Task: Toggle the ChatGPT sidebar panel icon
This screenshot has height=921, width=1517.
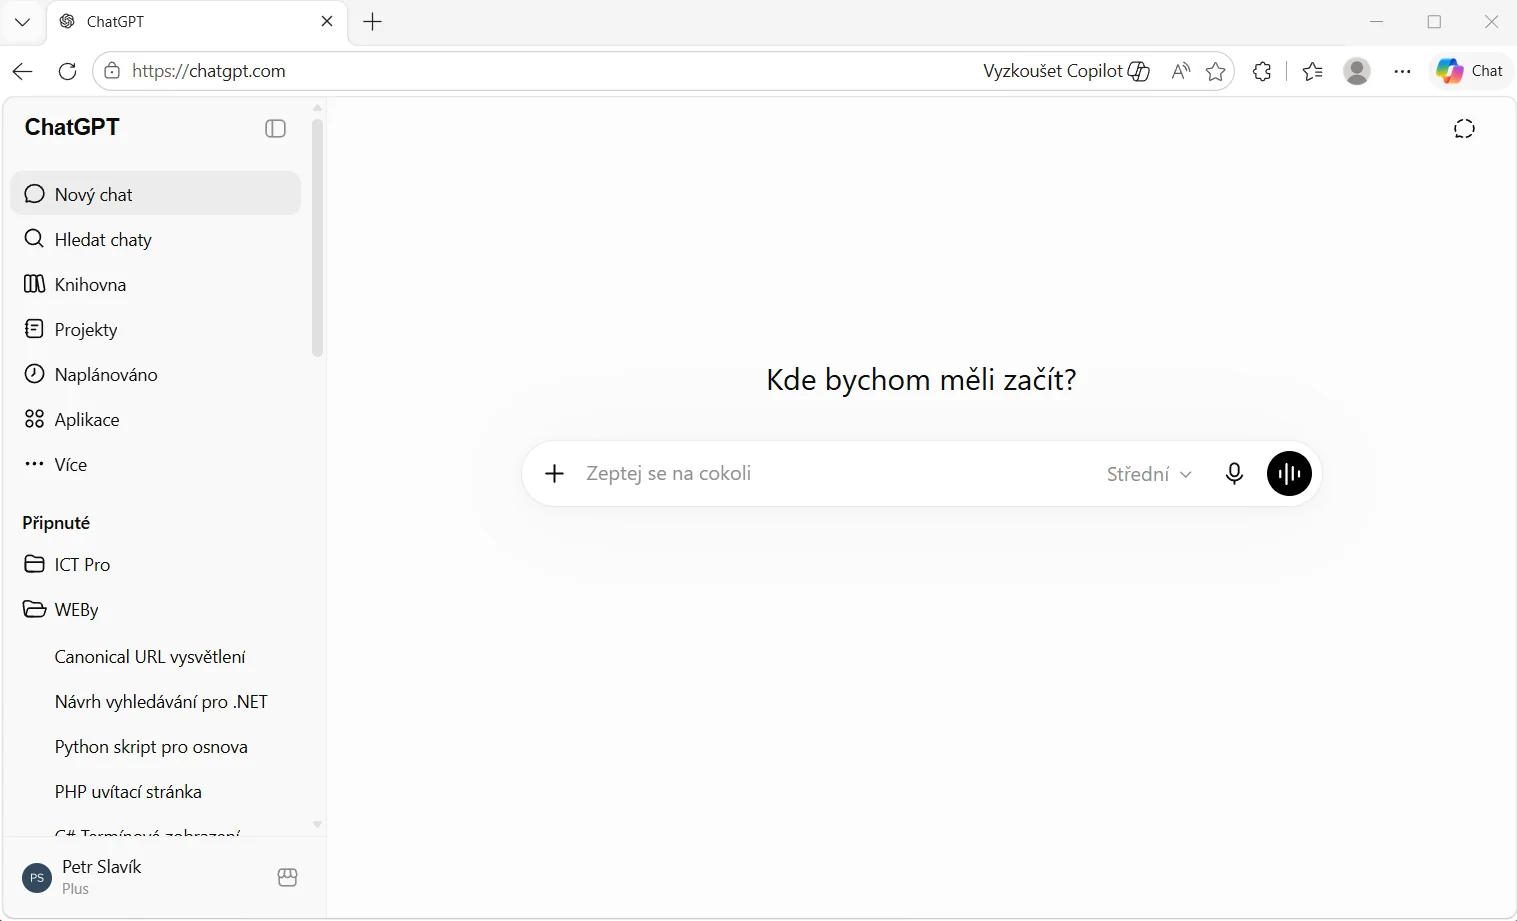Action: click(275, 128)
